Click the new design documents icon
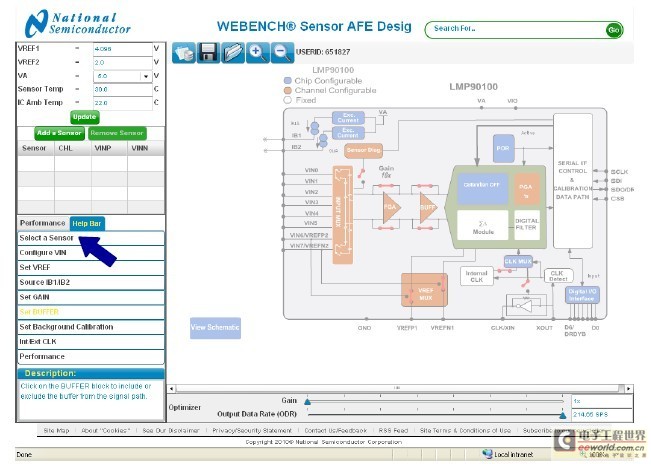651x464 pixels. 184,53
